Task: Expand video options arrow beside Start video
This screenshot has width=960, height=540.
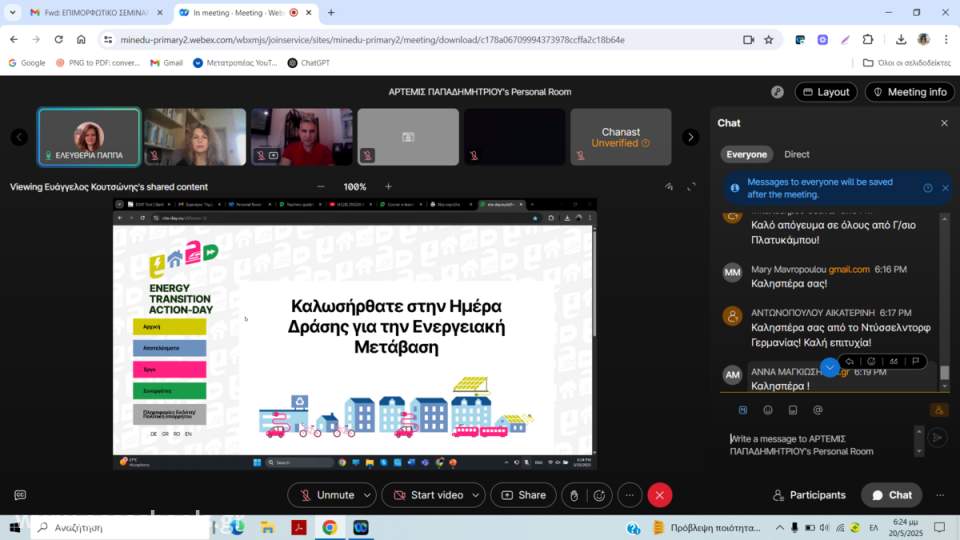Action: click(x=476, y=495)
